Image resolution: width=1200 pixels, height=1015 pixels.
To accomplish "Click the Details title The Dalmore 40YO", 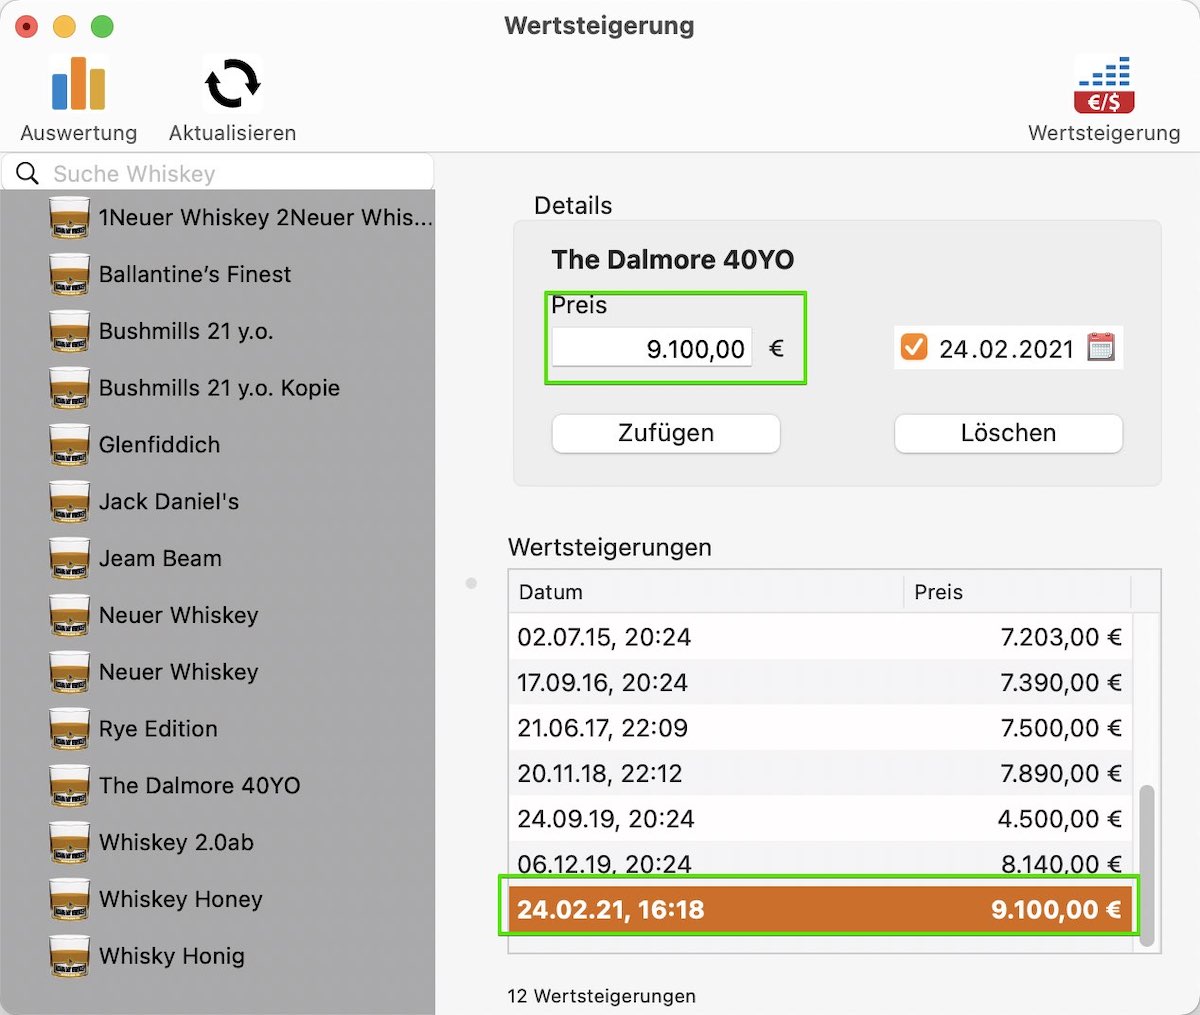I will 673,260.
